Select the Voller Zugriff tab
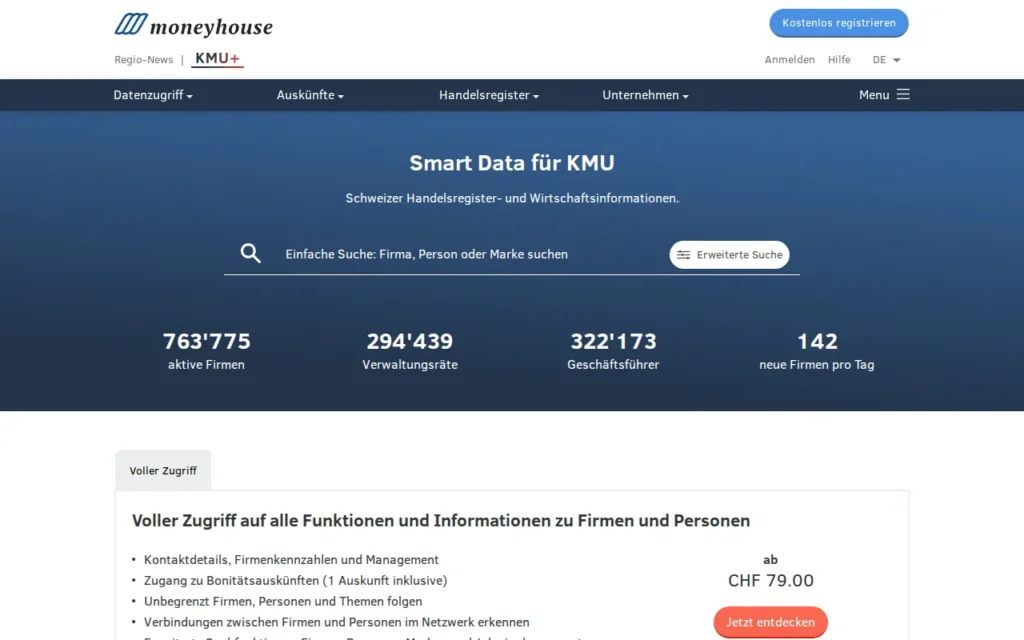 tap(163, 470)
